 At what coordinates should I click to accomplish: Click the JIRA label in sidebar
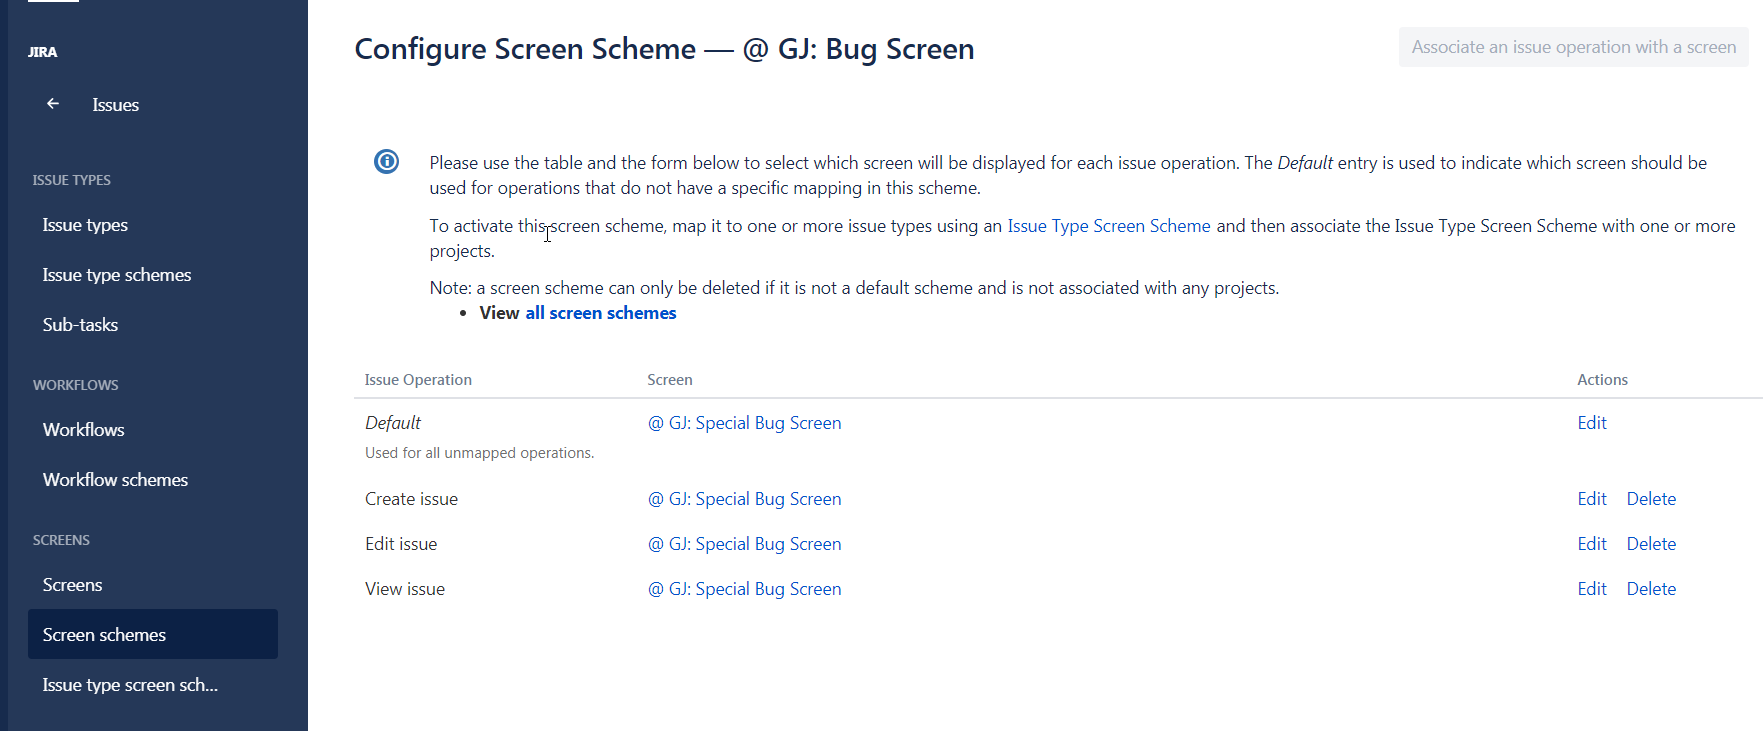[43, 52]
